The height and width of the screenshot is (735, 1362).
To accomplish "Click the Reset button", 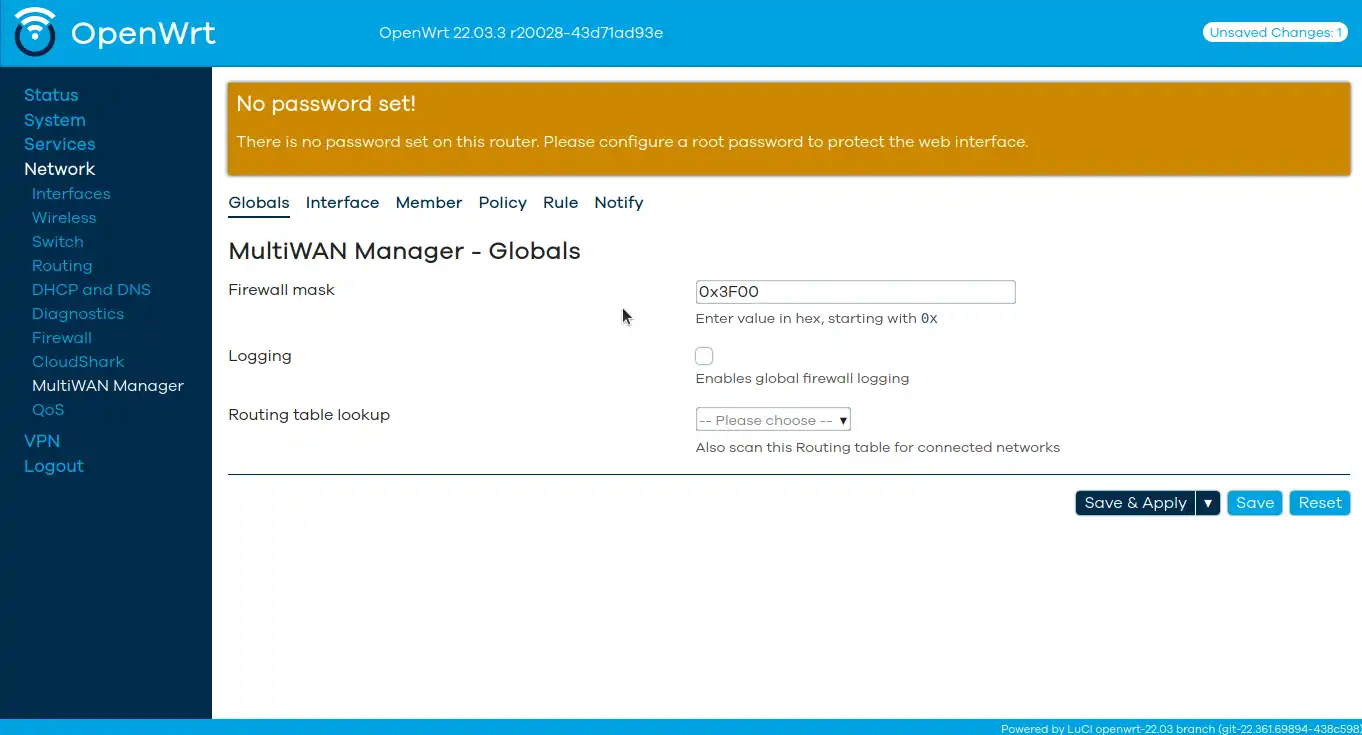I will tap(1319, 503).
